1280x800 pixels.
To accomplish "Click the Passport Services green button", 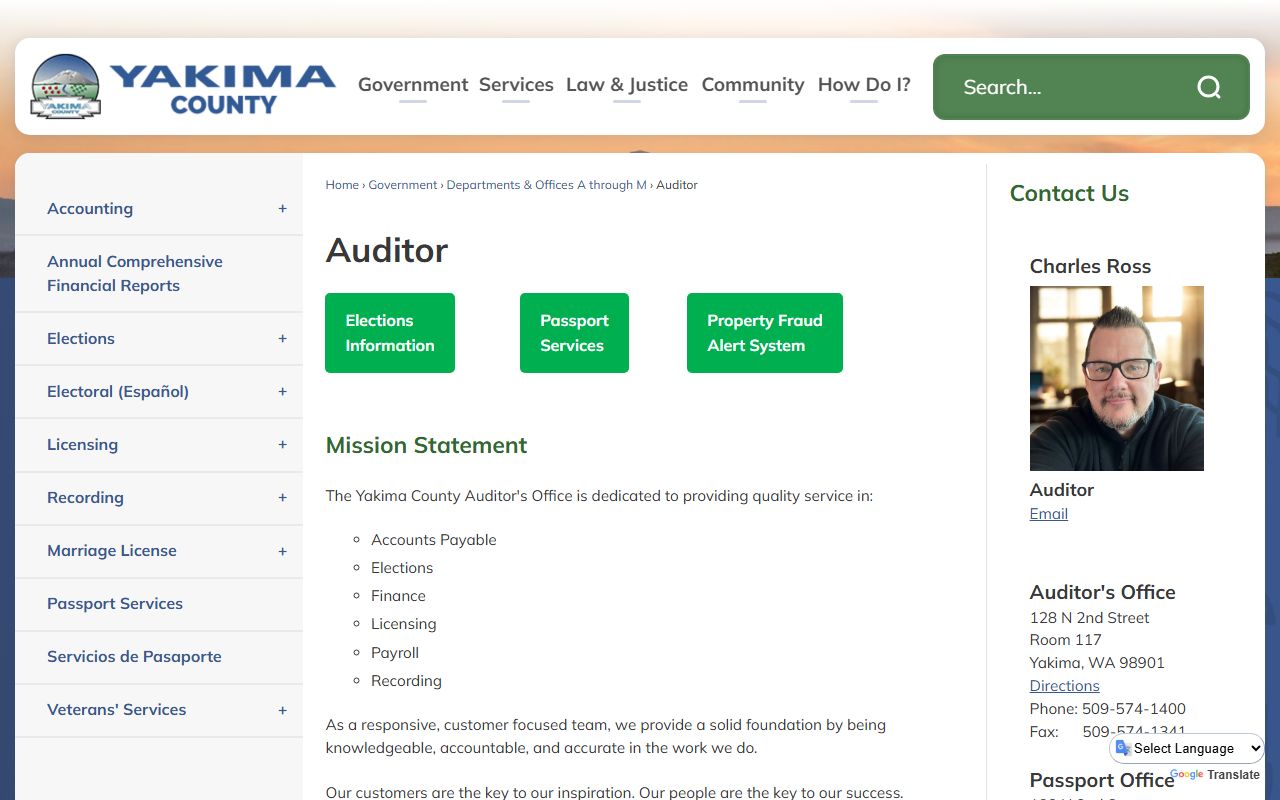I will tap(574, 333).
